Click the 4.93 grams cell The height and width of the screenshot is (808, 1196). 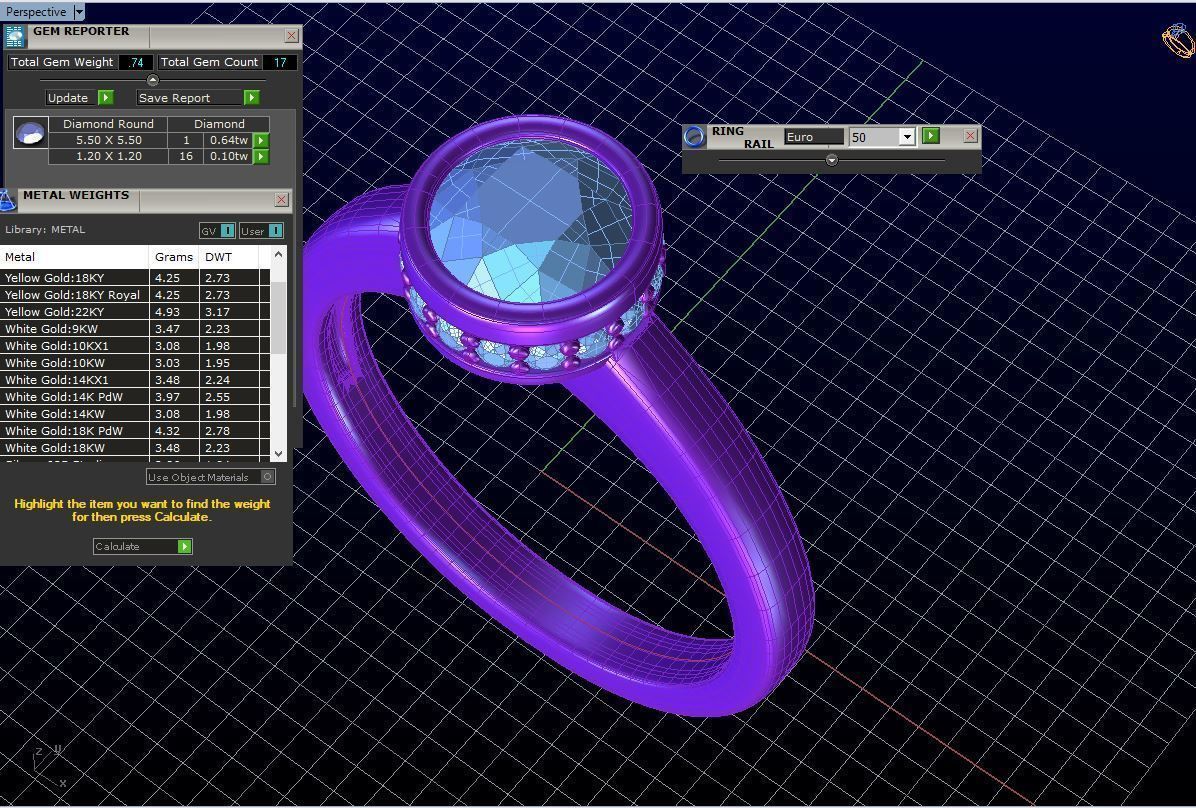[x=174, y=311]
